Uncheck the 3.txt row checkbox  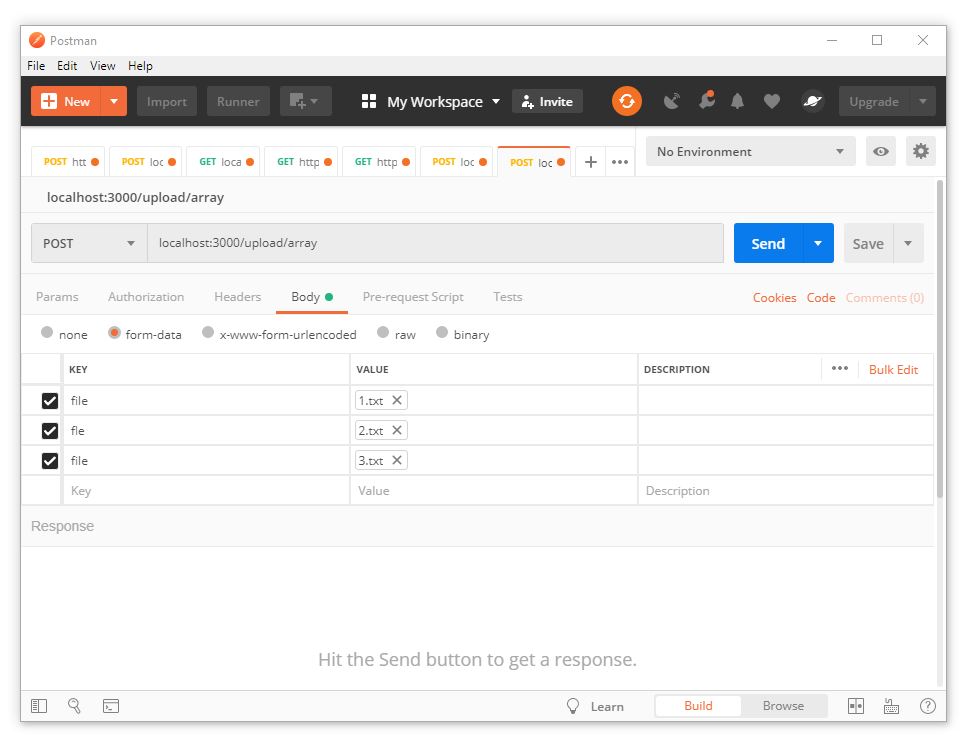click(x=50, y=461)
